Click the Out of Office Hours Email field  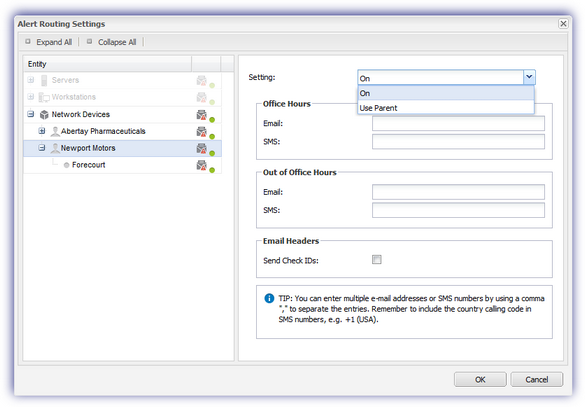tap(458, 192)
